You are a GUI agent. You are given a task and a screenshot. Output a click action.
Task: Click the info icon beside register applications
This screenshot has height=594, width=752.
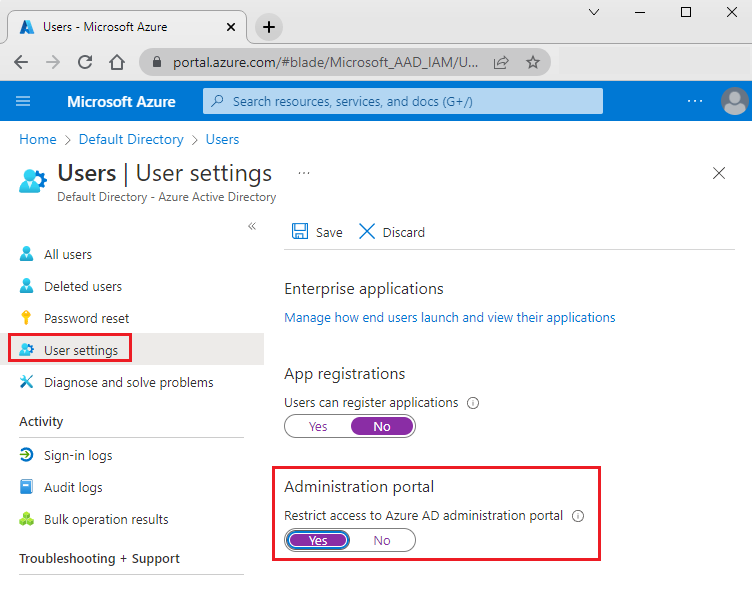(473, 403)
